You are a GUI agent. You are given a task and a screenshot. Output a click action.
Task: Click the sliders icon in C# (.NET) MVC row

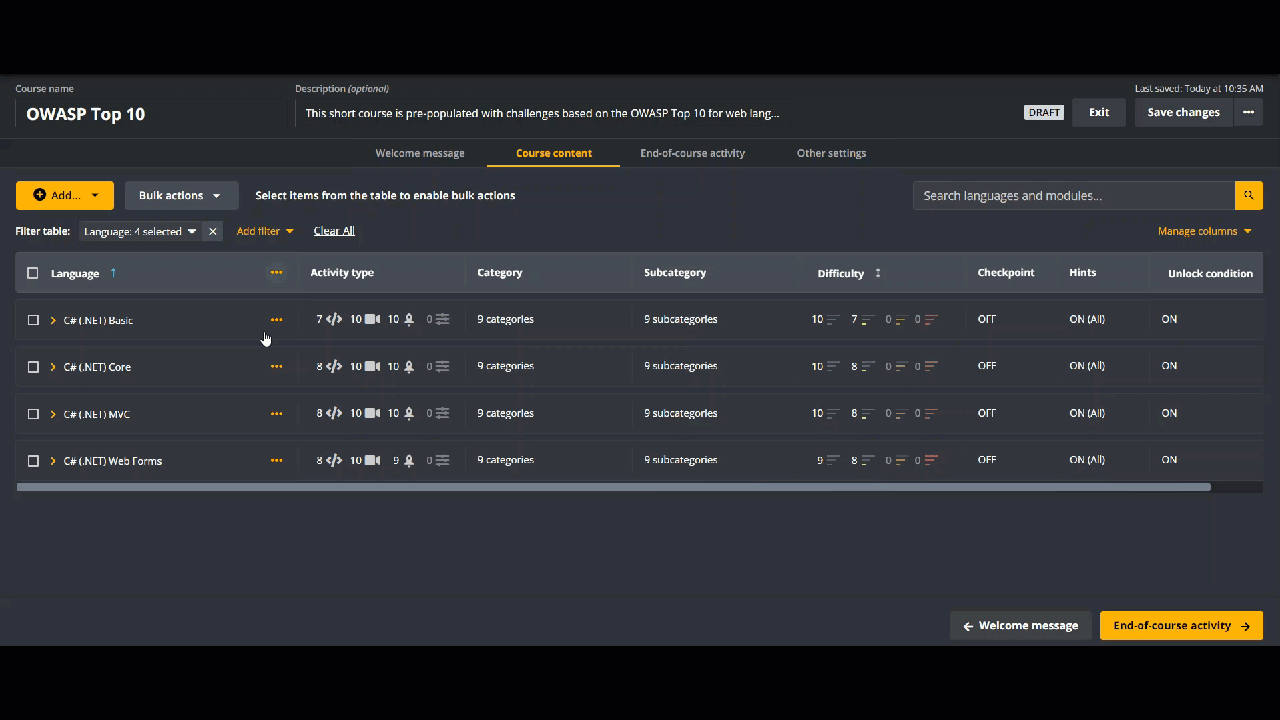click(442, 414)
